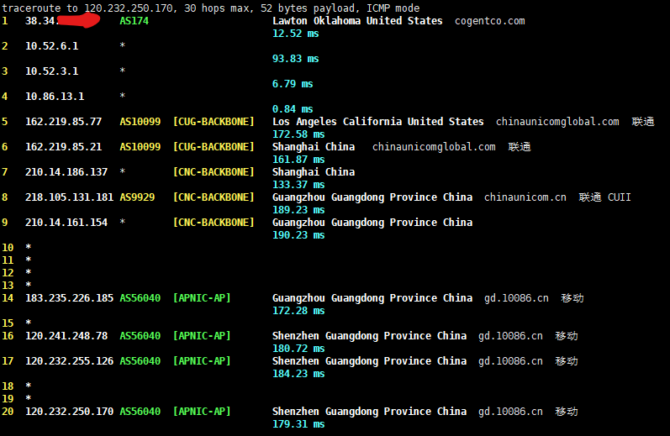Click the IP address 162.219.85.77

tap(64, 121)
